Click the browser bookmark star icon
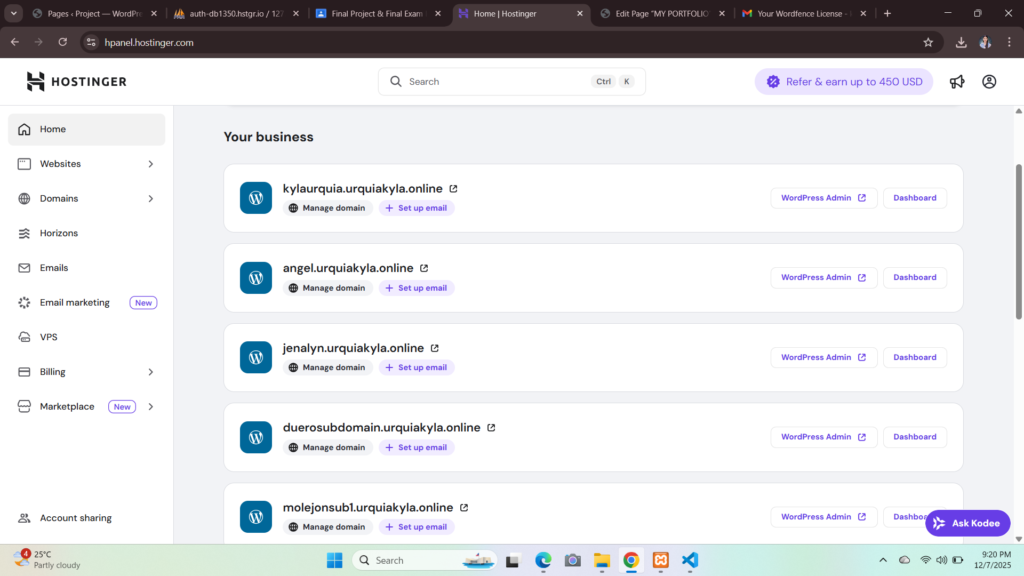 [x=928, y=43]
